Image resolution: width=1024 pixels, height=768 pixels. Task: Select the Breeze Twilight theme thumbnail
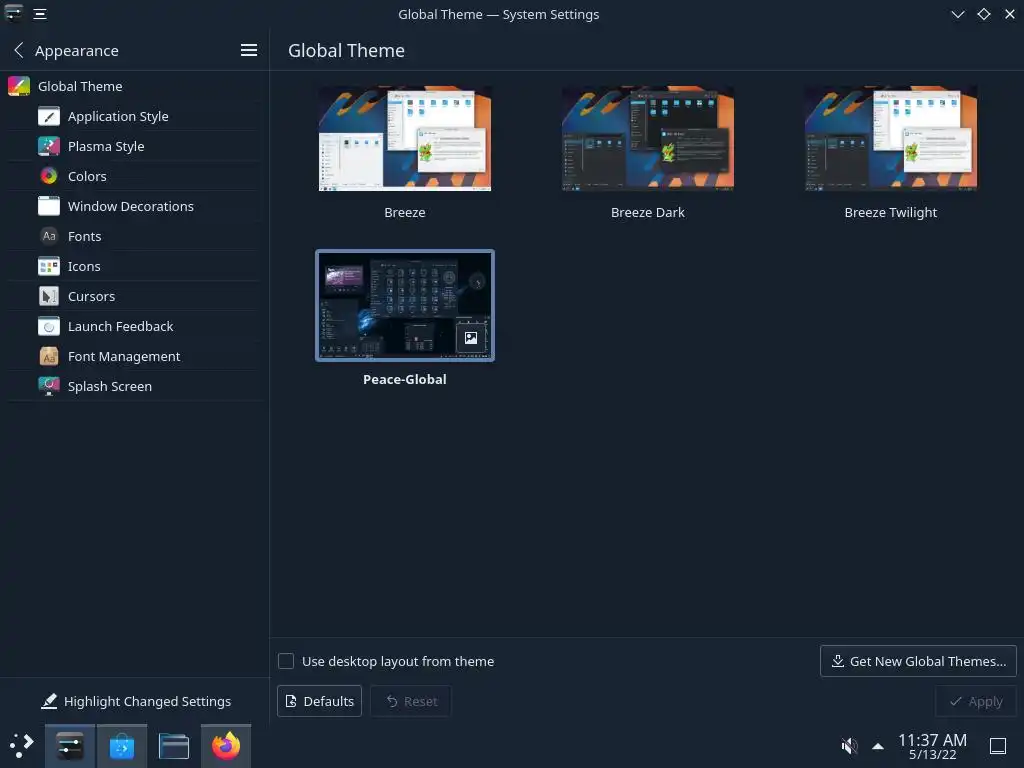891,138
